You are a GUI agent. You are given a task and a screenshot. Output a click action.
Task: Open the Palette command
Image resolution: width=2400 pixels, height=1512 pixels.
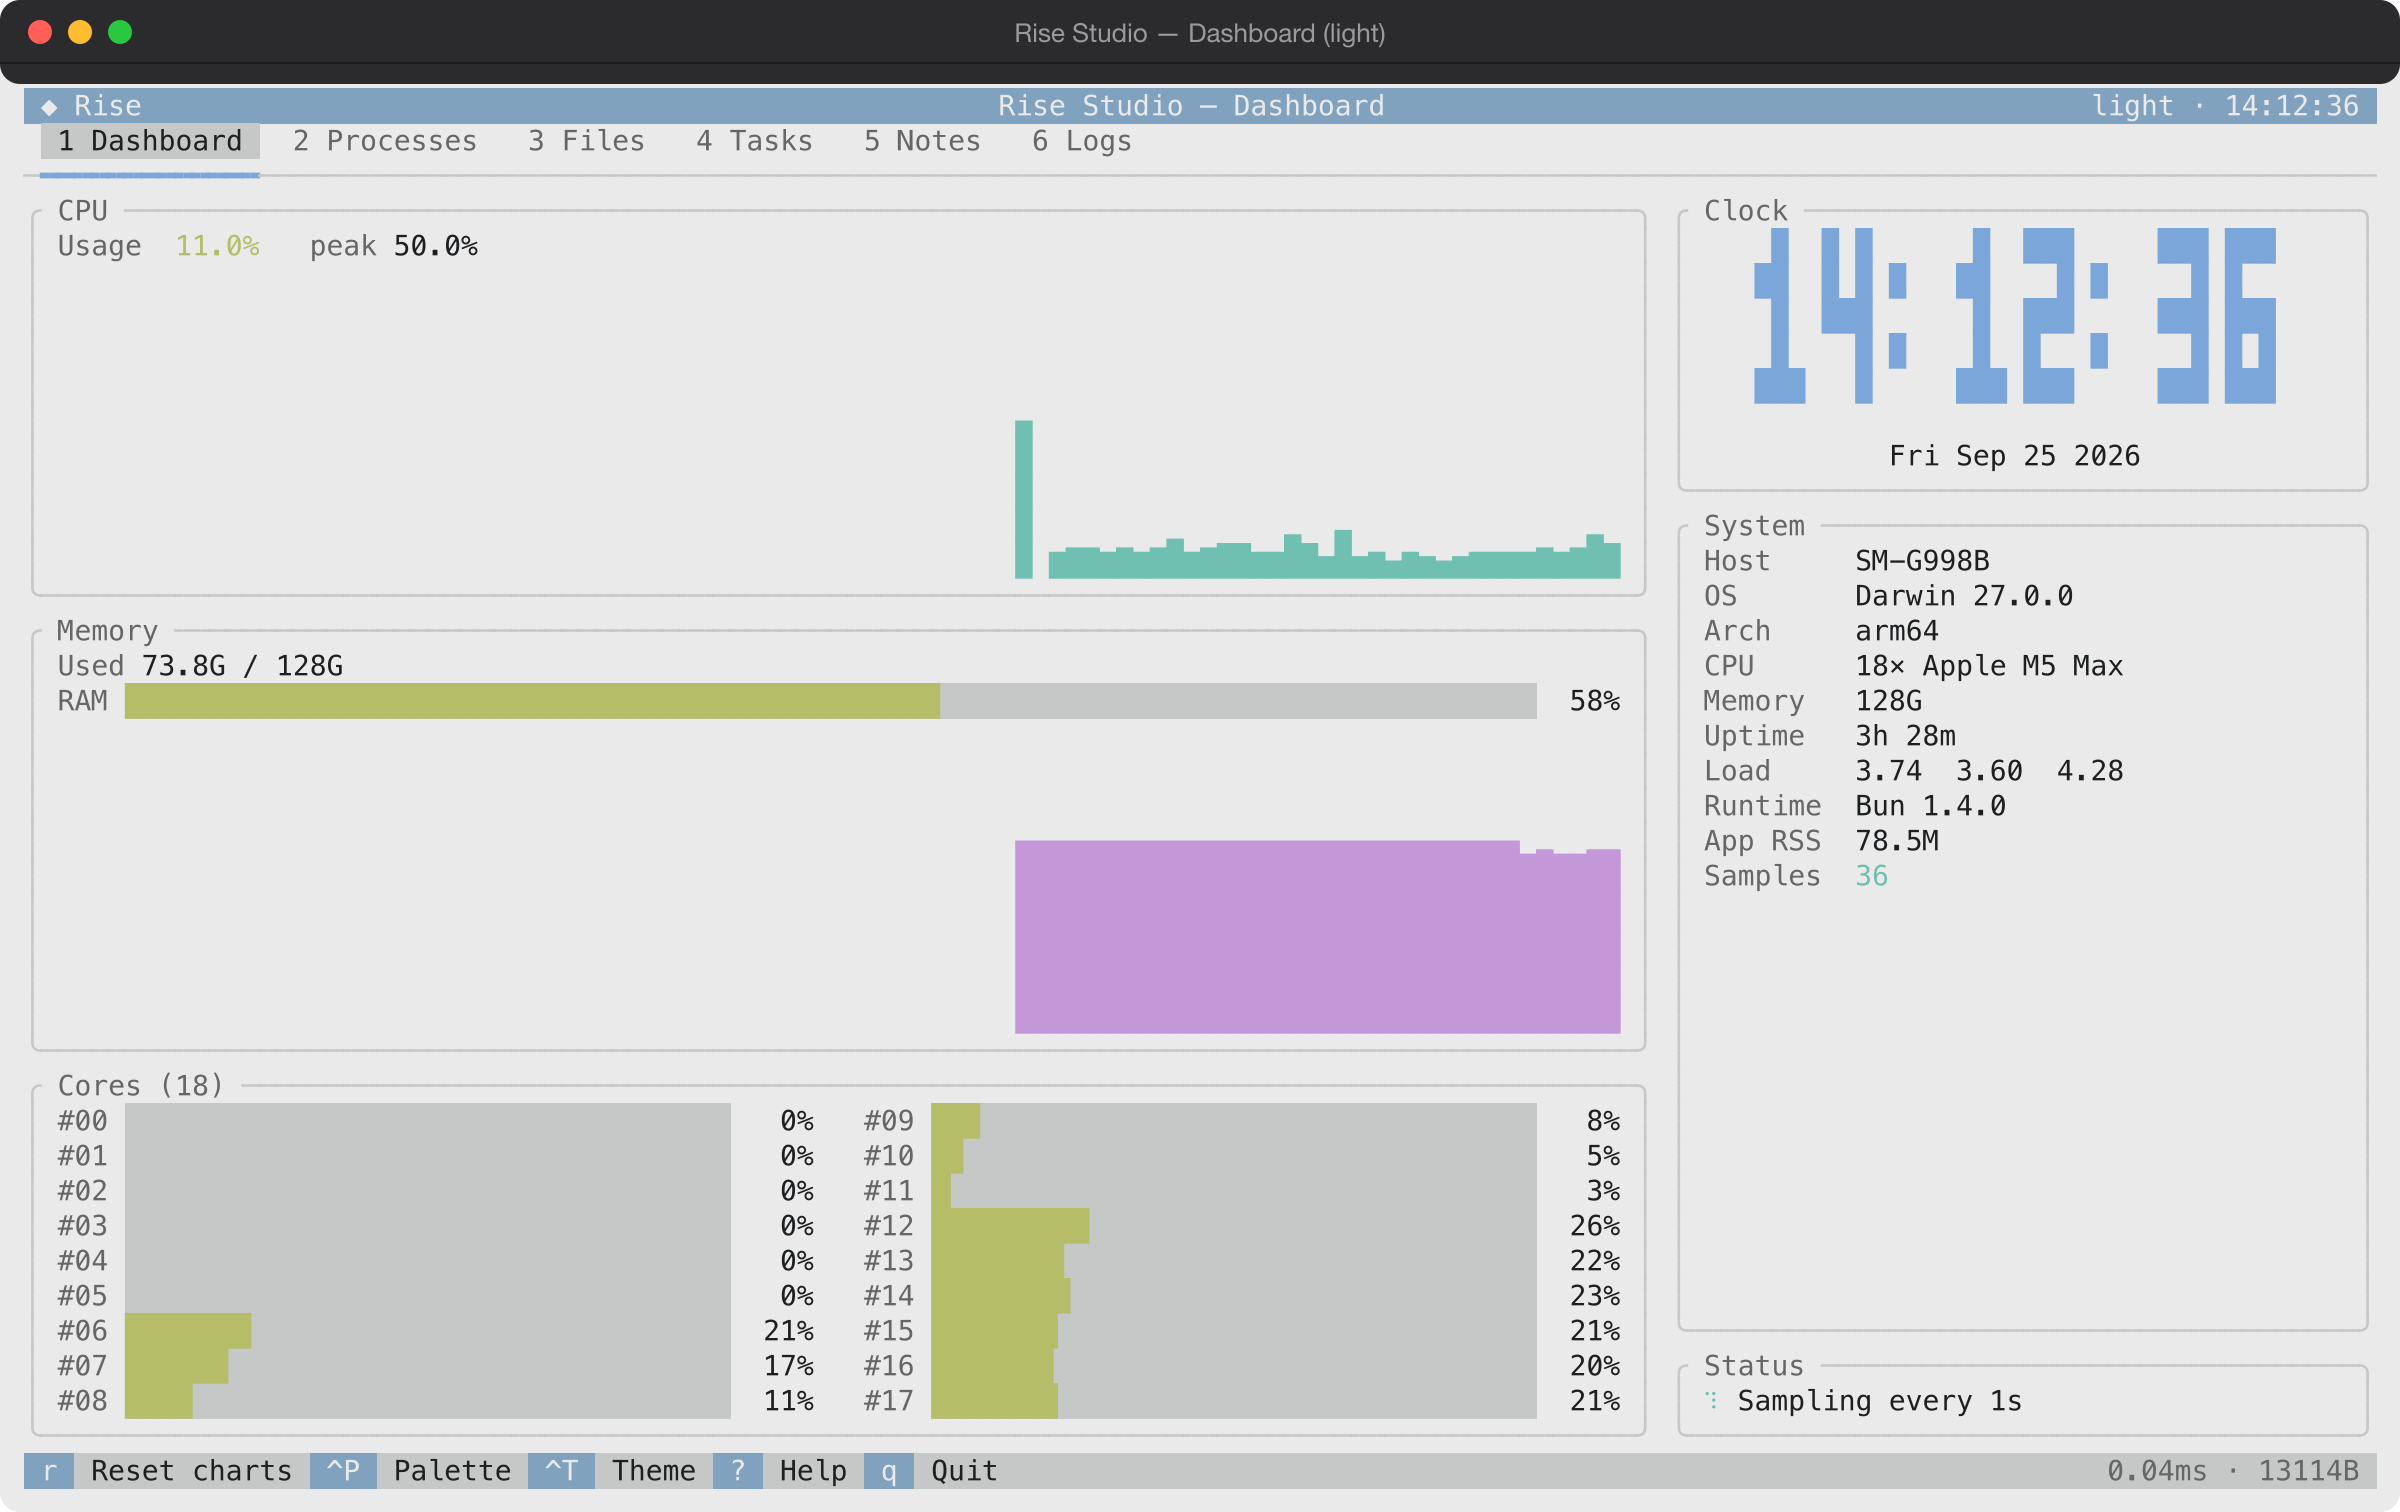[452, 1471]
